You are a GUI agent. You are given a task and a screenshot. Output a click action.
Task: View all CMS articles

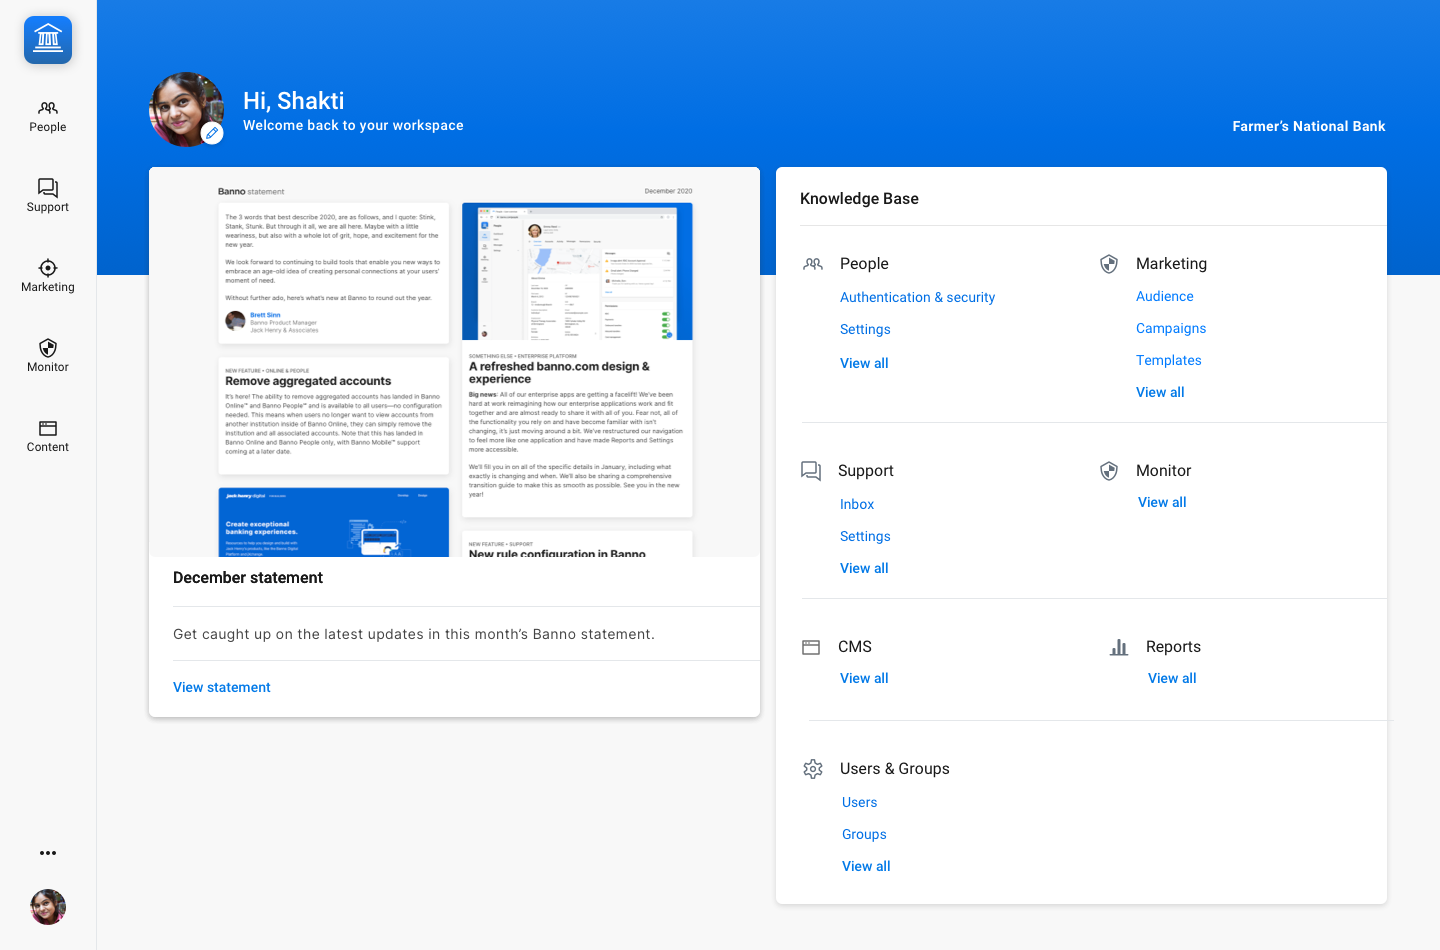(864, 678)
